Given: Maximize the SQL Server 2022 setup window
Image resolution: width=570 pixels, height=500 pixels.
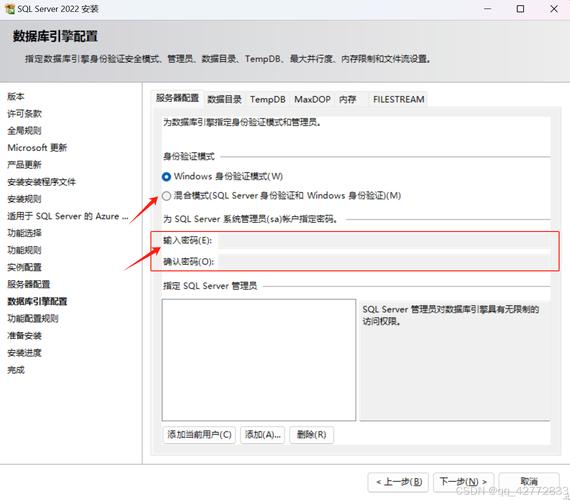Looking at the screenshot, I should coord(520,9).
